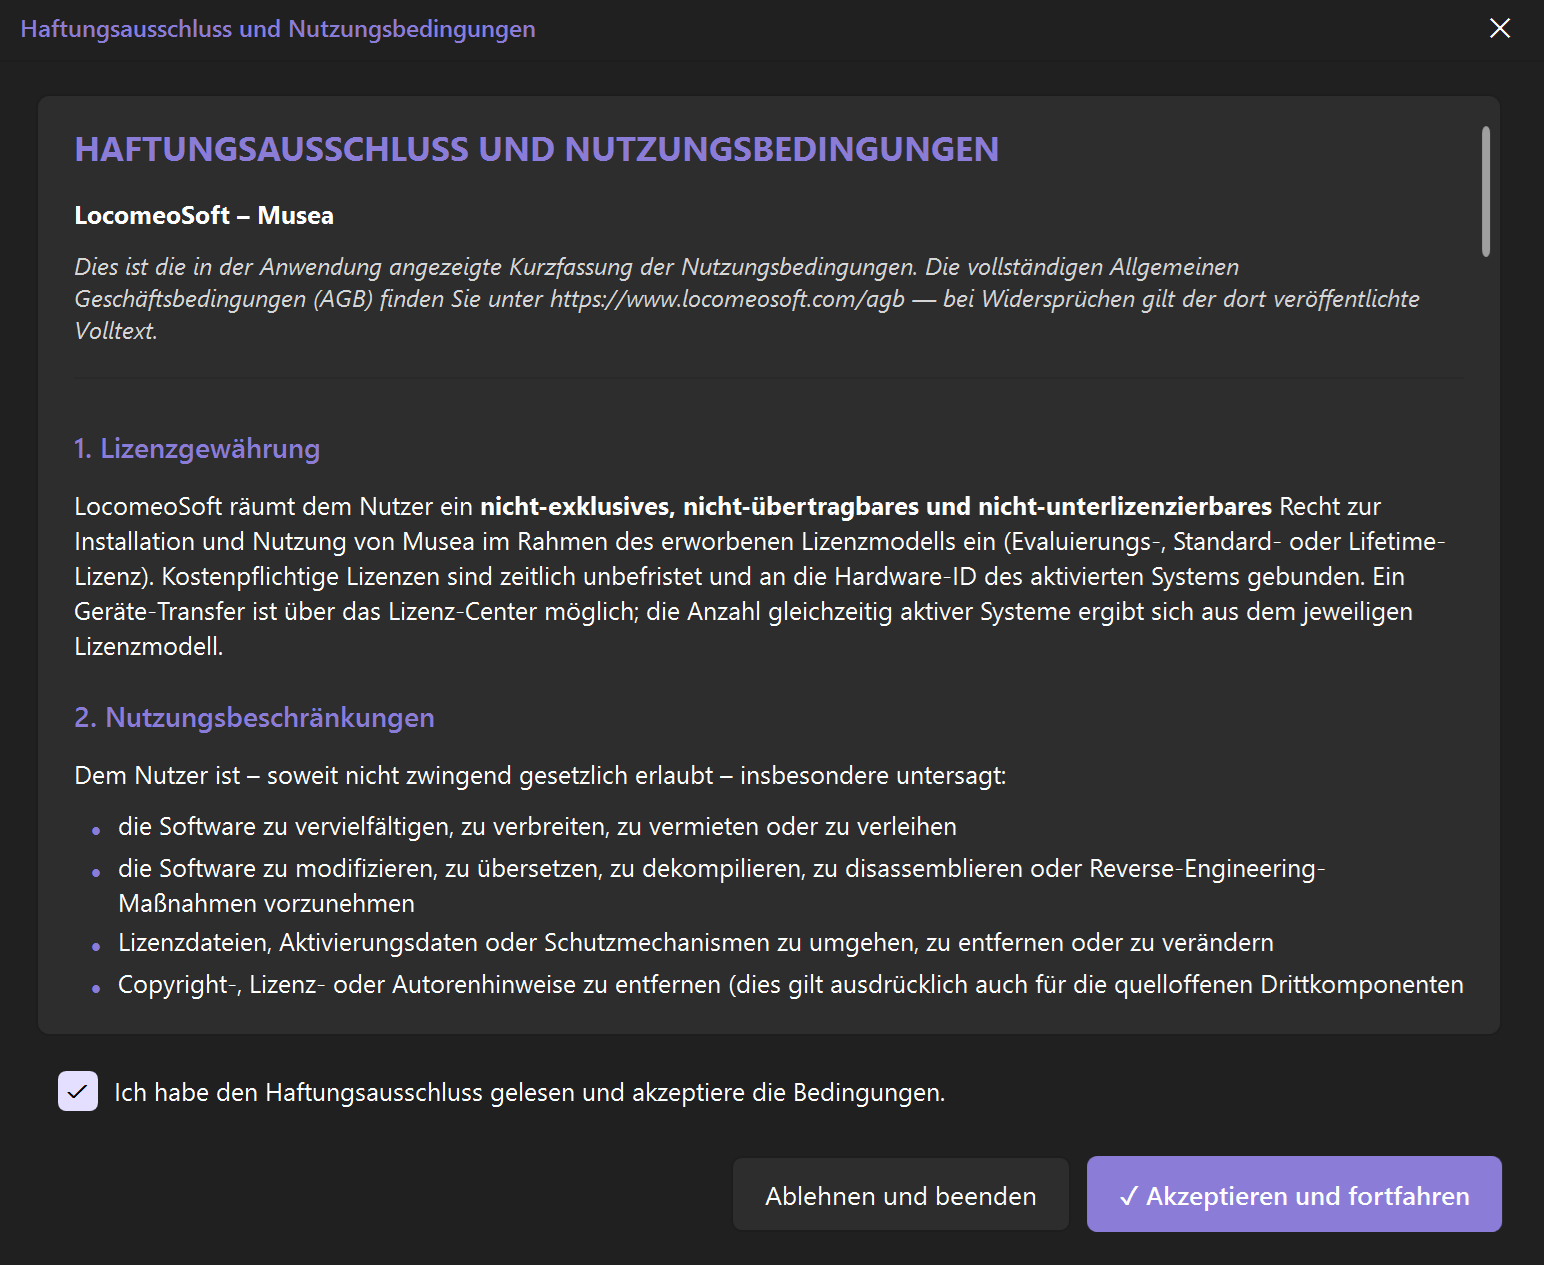Click 'Ablehnen und beenden' button
This screenshot has height=1265, width=1544.
[x=900, y=1195]
